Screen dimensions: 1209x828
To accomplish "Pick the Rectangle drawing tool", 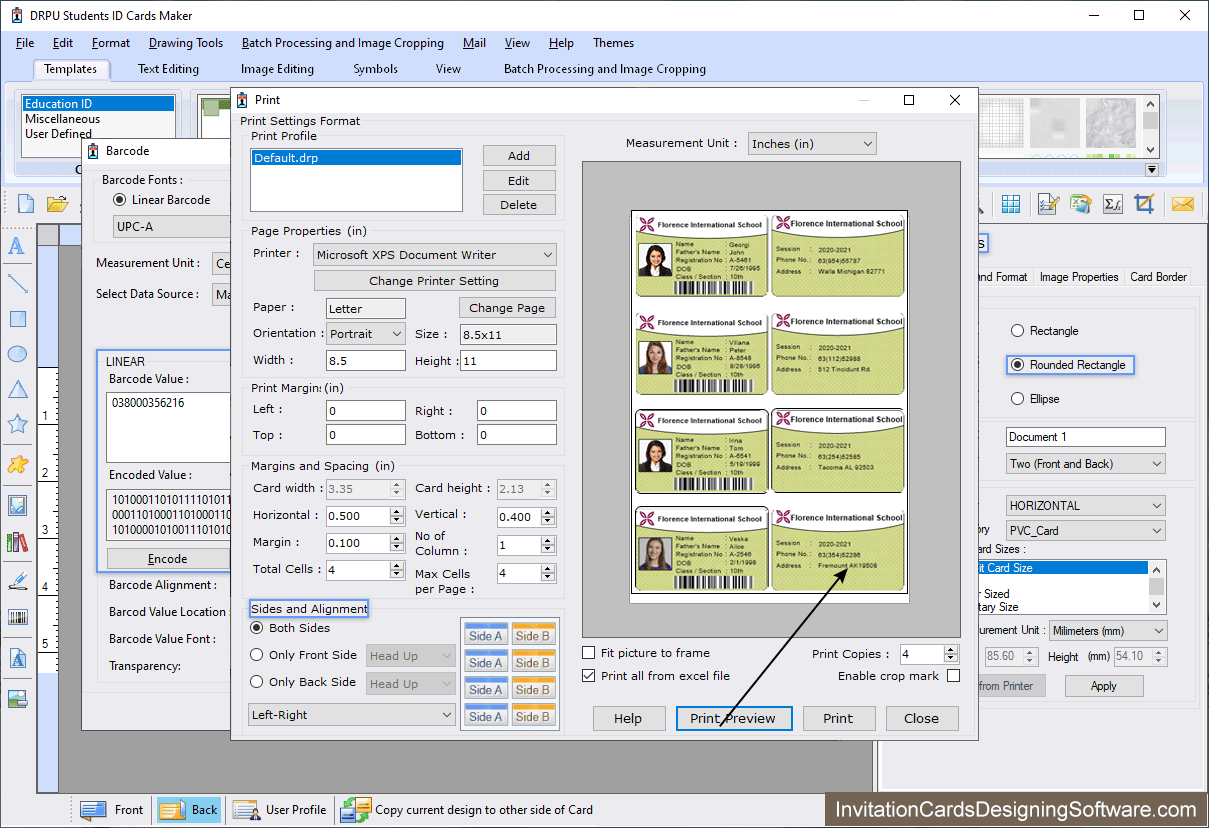I will [x=17, y=318].
